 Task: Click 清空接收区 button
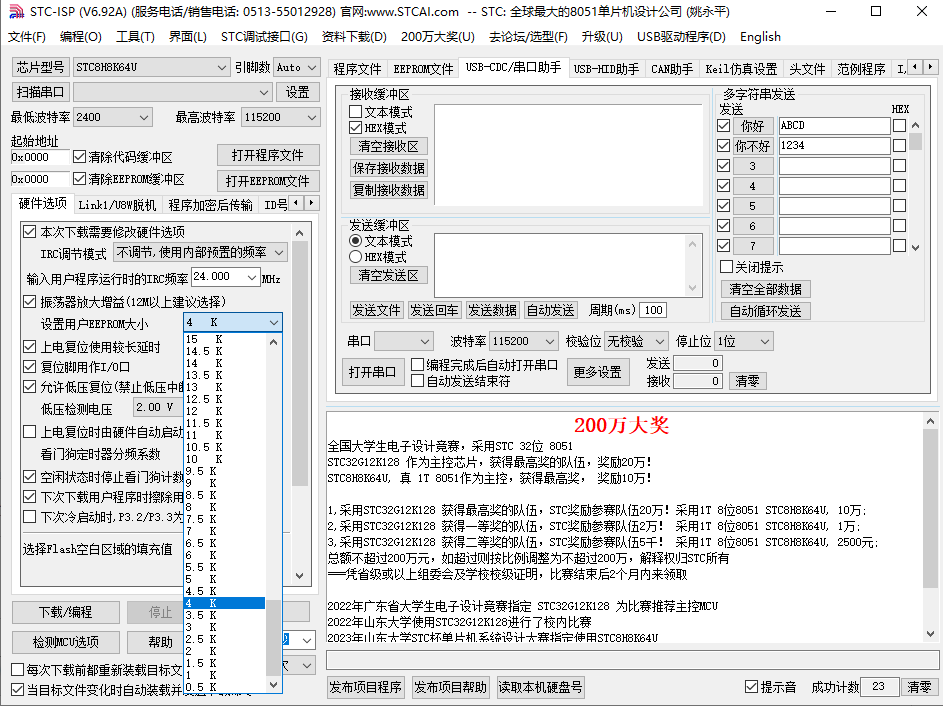click(x=389, y=146)
